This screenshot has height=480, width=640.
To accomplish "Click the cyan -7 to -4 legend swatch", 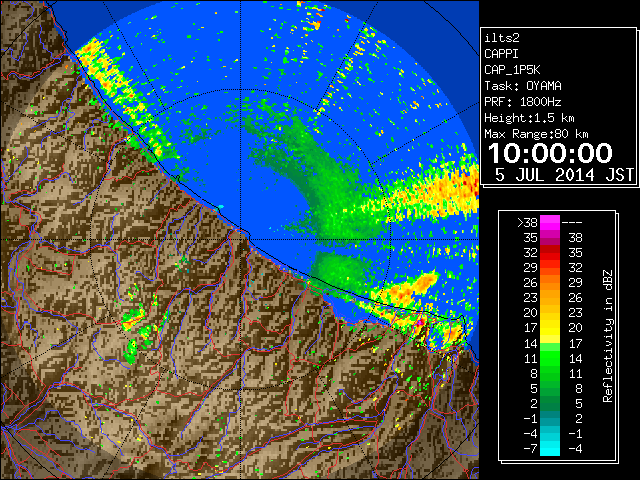I will [x=550, y=448].
